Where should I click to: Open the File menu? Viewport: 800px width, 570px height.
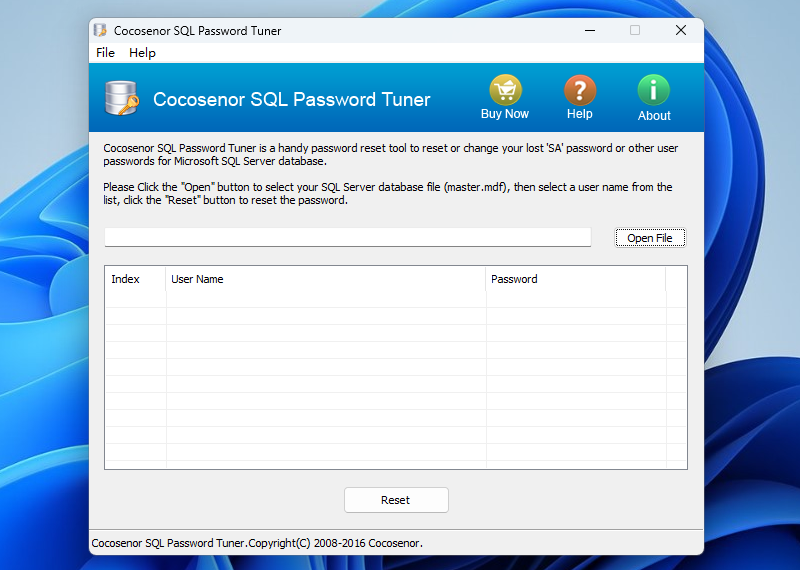click(x=105, y=53)
